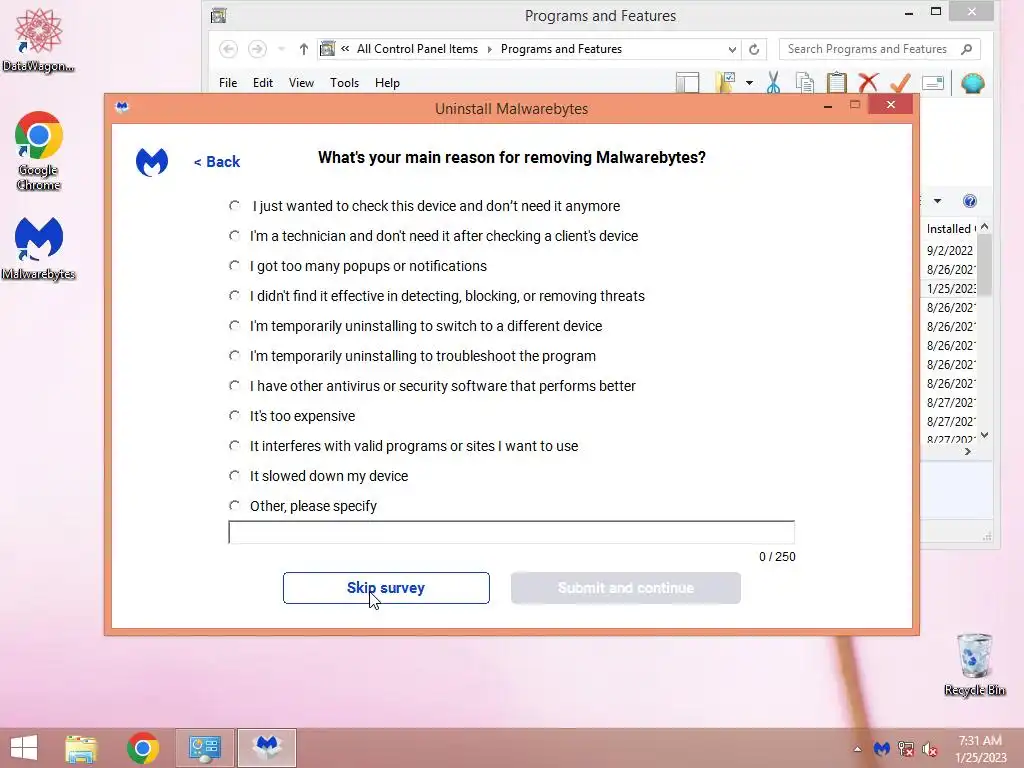Viewport: 1024px width, 768px height.
Task: Show hidden system tray icons
Action: click(x=857, y=749)
